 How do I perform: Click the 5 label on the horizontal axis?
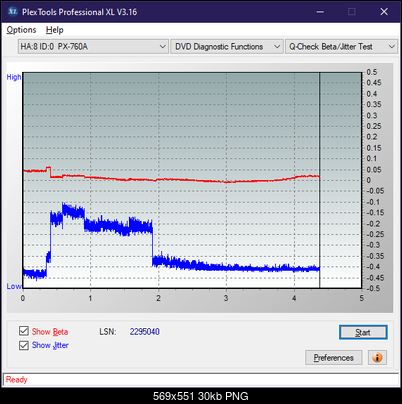[x=362, y=298]
